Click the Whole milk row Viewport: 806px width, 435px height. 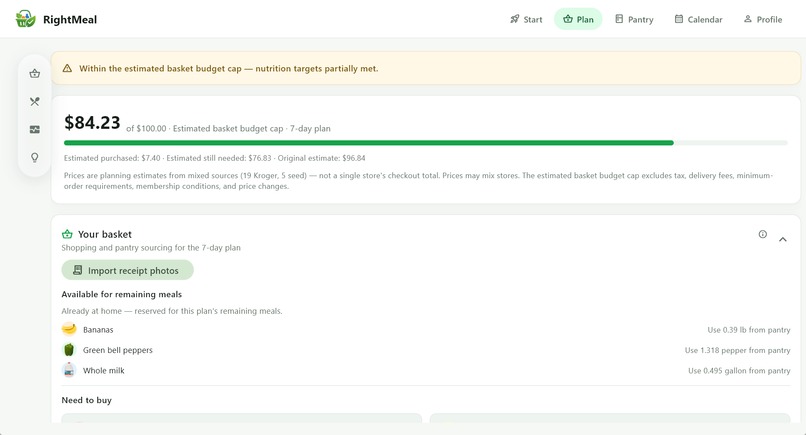tap(426, 370)
